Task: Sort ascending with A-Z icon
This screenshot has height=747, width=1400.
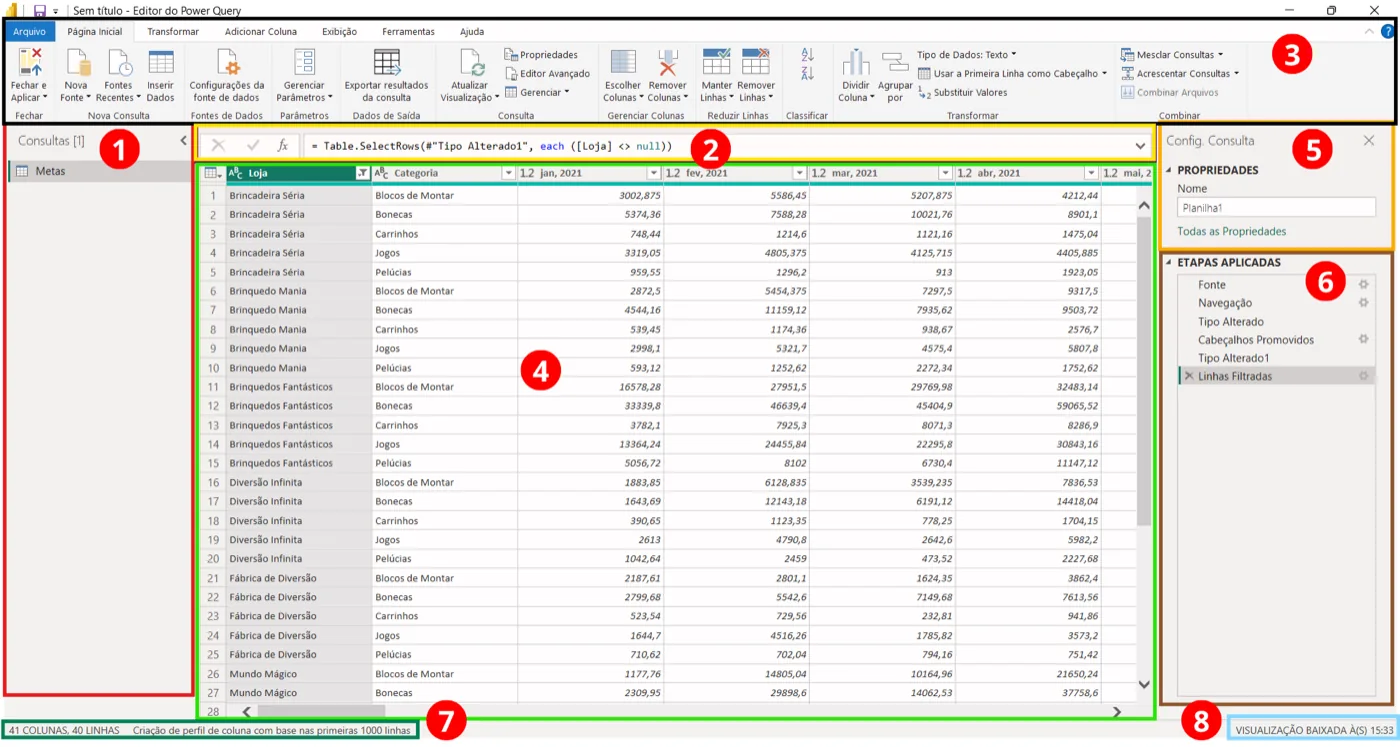Action: [x=808, y=55]
